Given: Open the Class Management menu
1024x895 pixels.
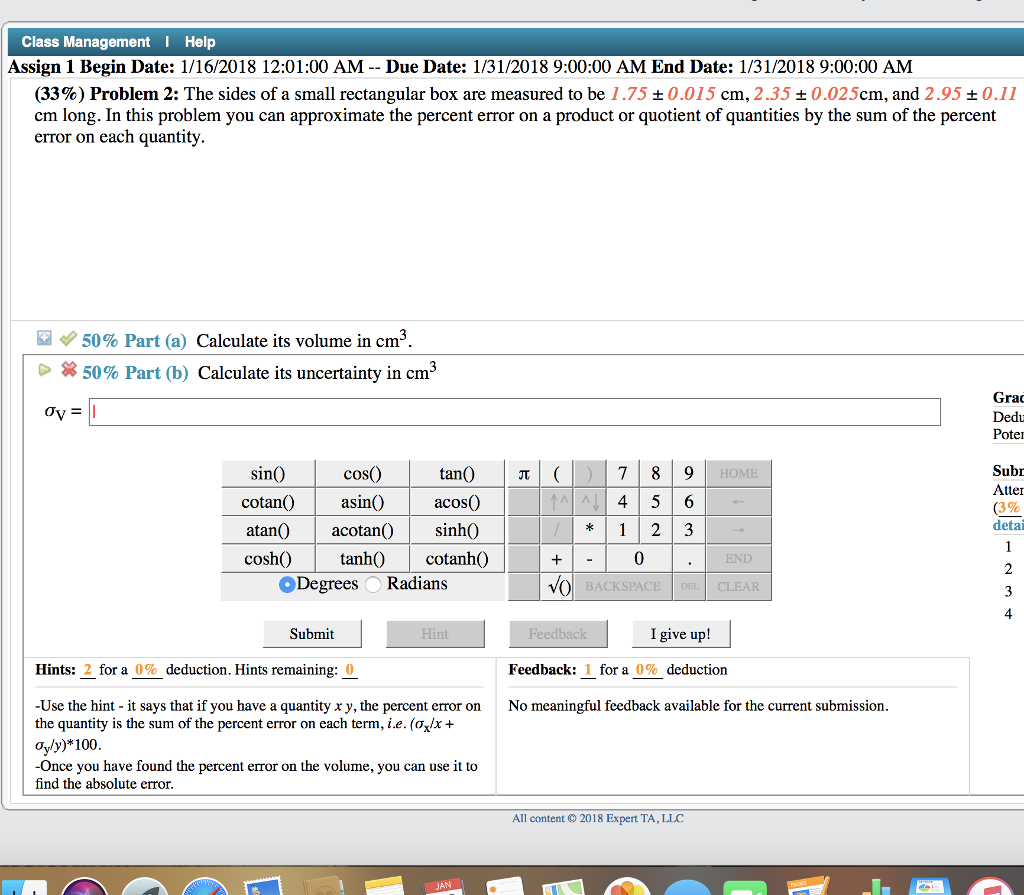Looking at the screenshot, I should point(86,42).
